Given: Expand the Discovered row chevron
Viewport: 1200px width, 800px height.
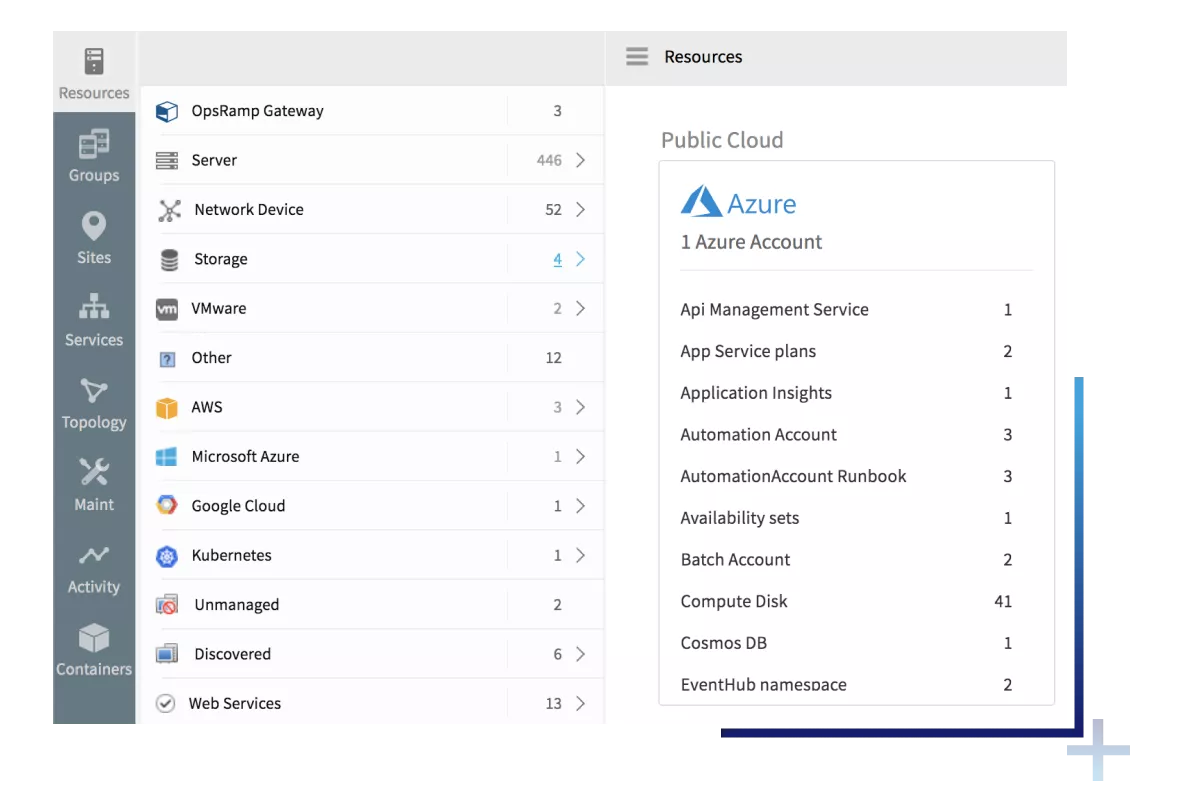Looking at the screenshot, I should (x=581, y=654).
